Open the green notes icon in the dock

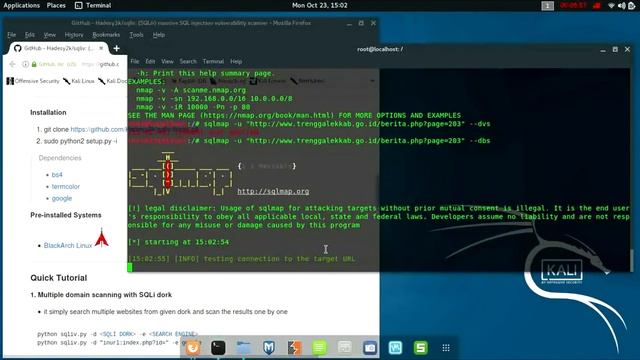tap(320, 348)
